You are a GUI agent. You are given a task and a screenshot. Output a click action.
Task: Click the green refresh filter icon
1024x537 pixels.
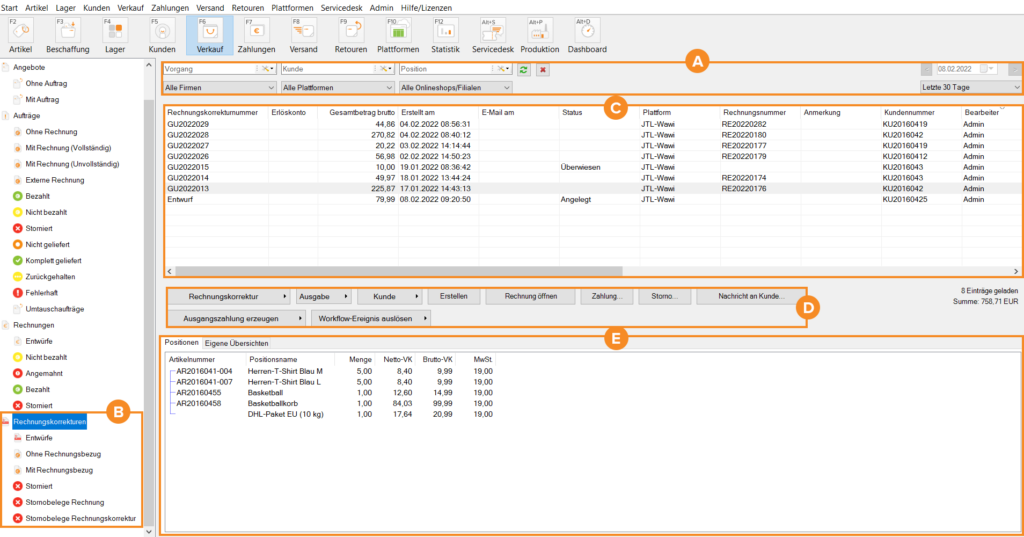(x=523, y=69)
